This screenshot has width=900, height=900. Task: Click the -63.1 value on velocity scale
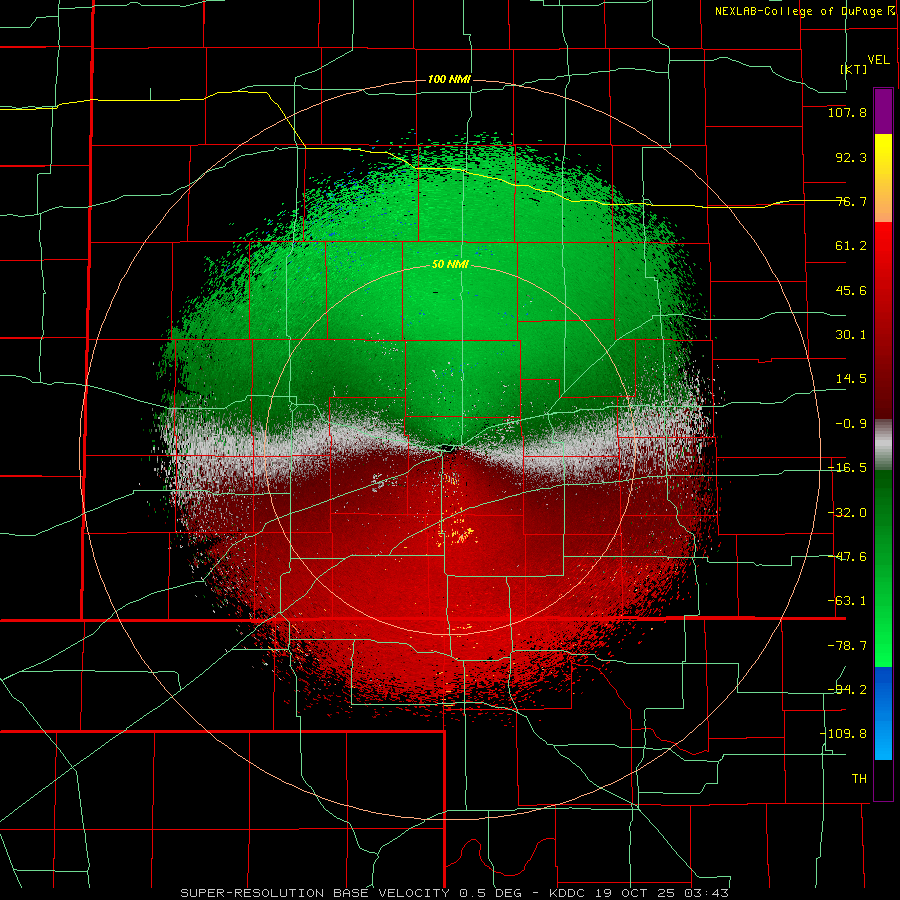tap(847, 601)
